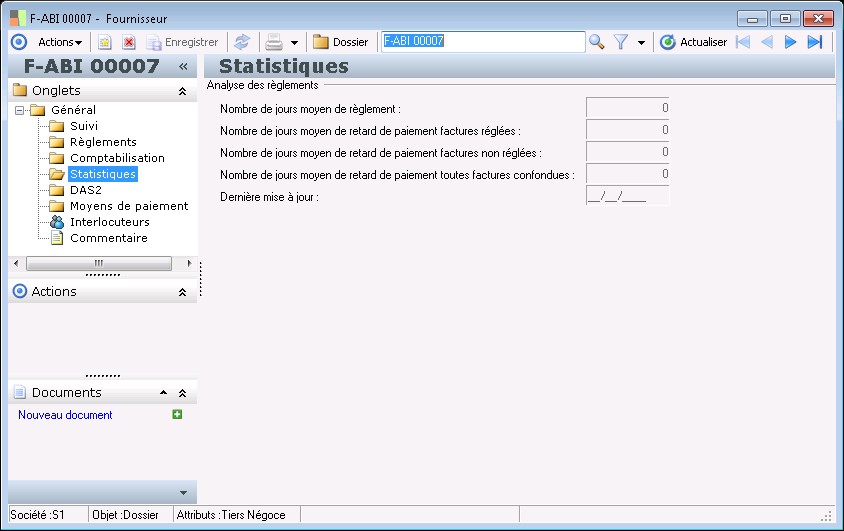
Task: Click the Commentaire document icon
Action: pos(57,238)
